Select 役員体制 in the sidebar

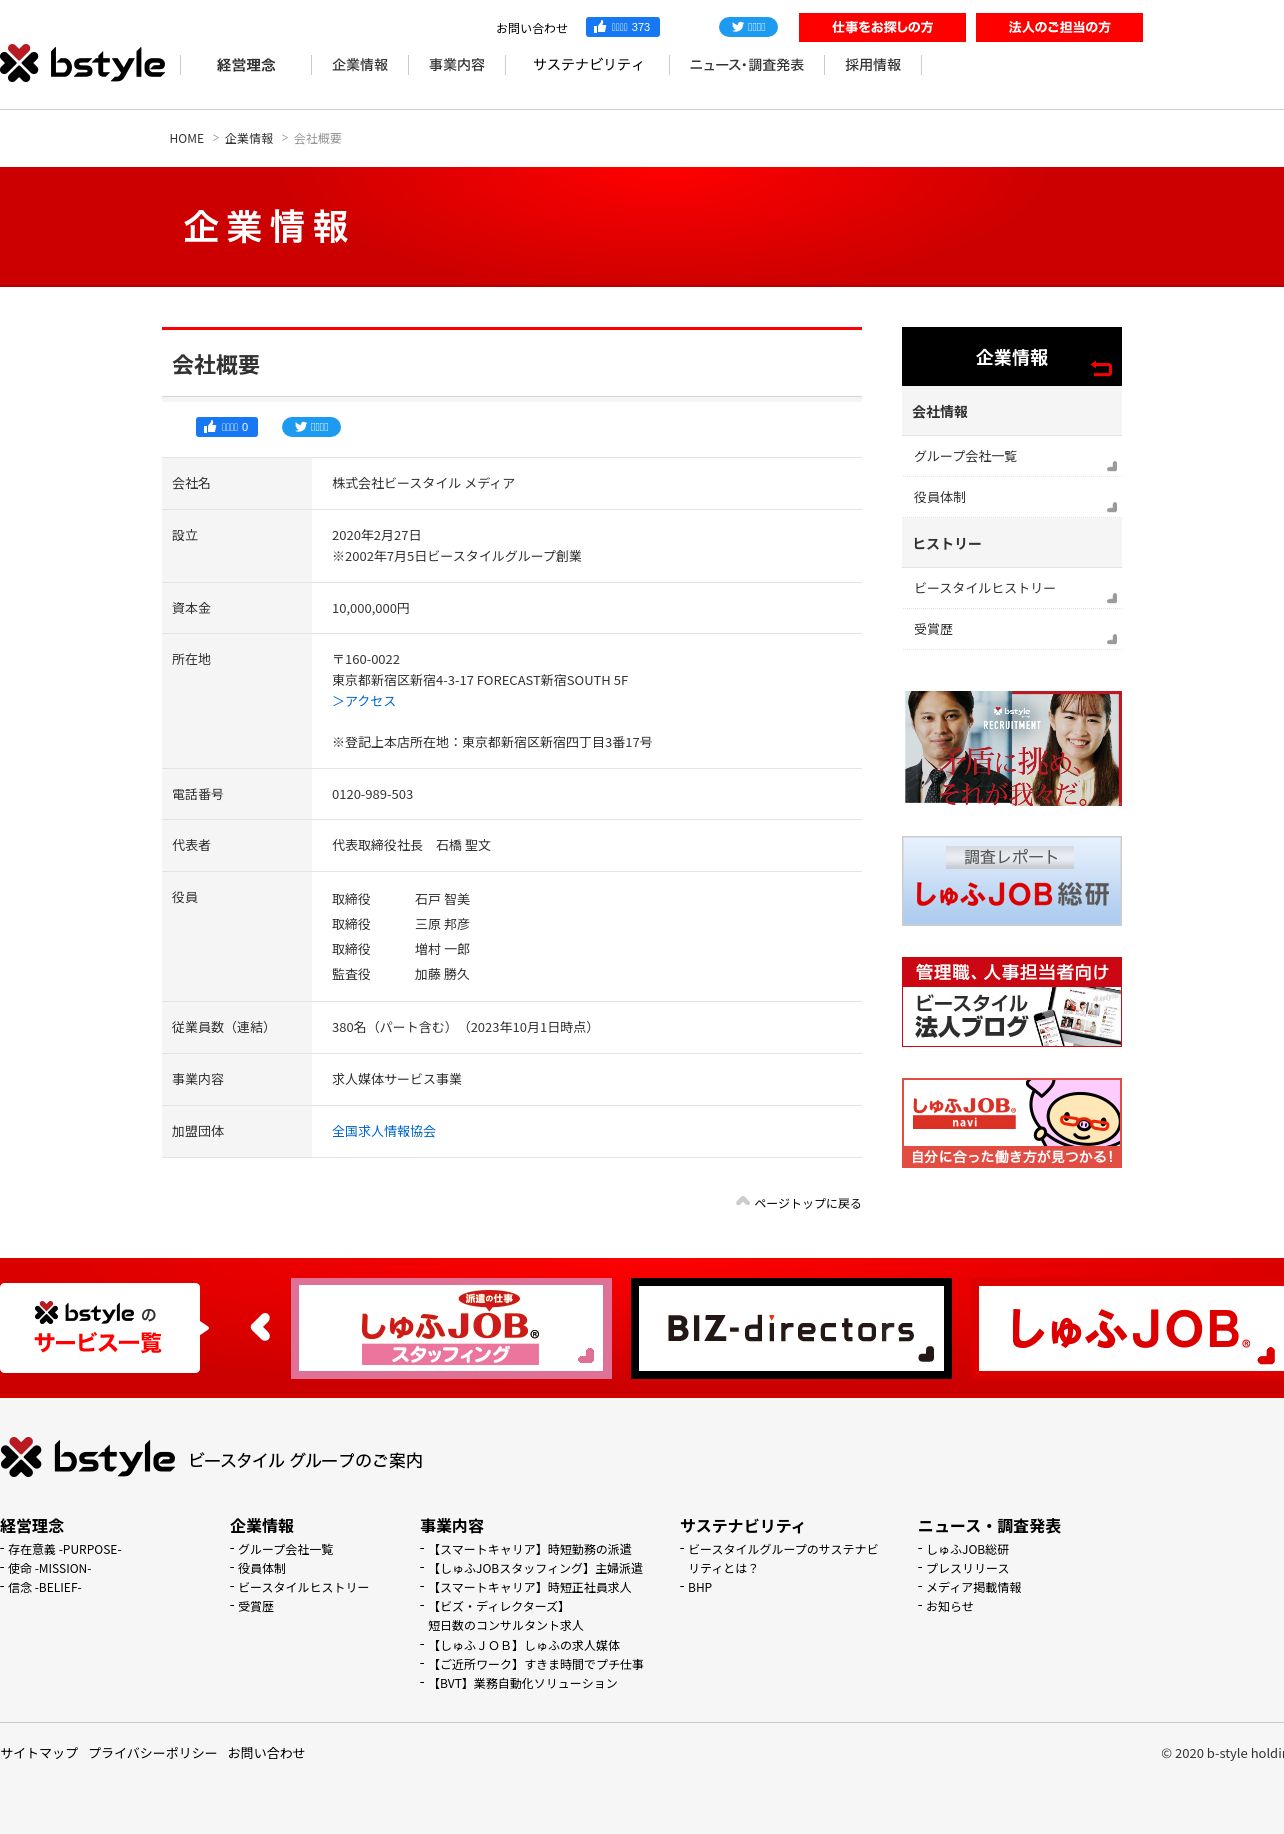coord(1012,497)
